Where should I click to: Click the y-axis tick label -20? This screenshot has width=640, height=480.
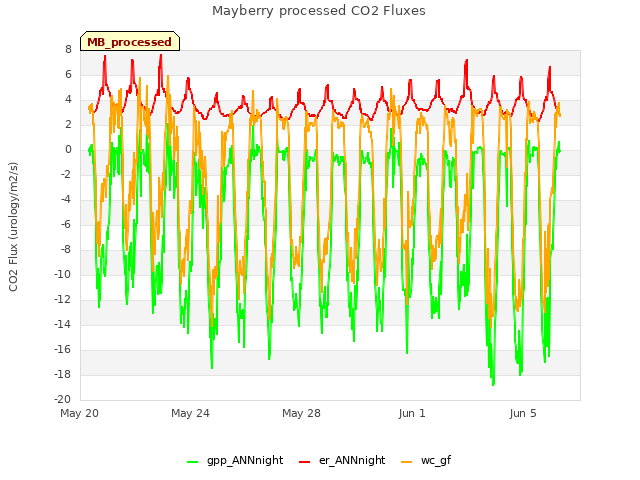pos(63,399)
